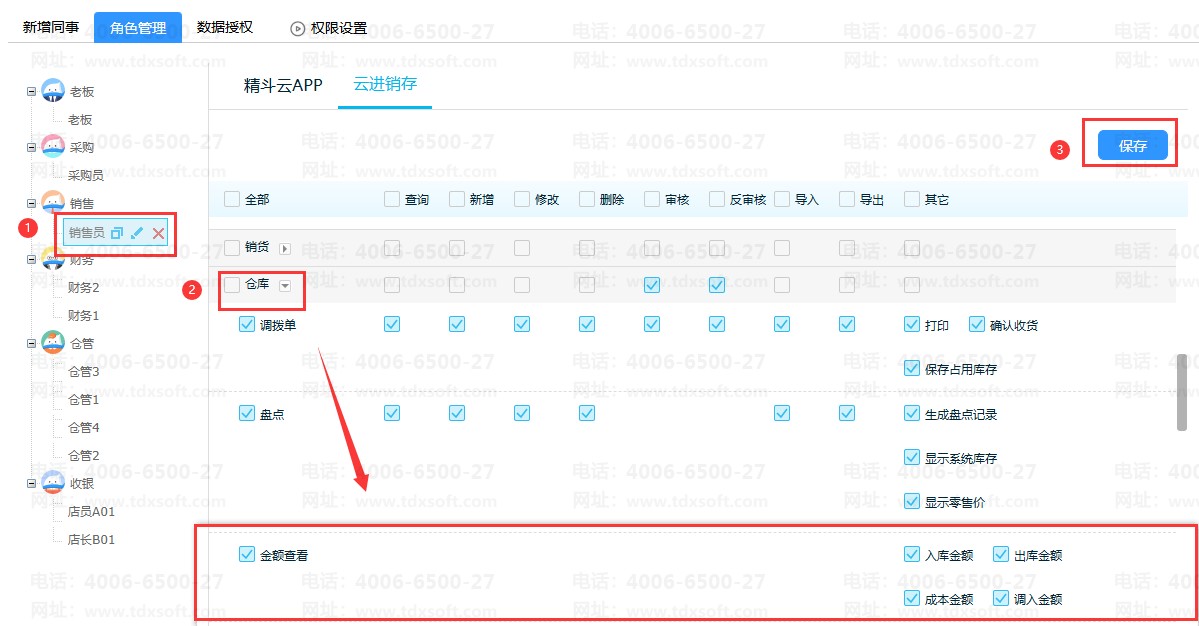Switch to the 精斗云APP tab

coord(283,85)
